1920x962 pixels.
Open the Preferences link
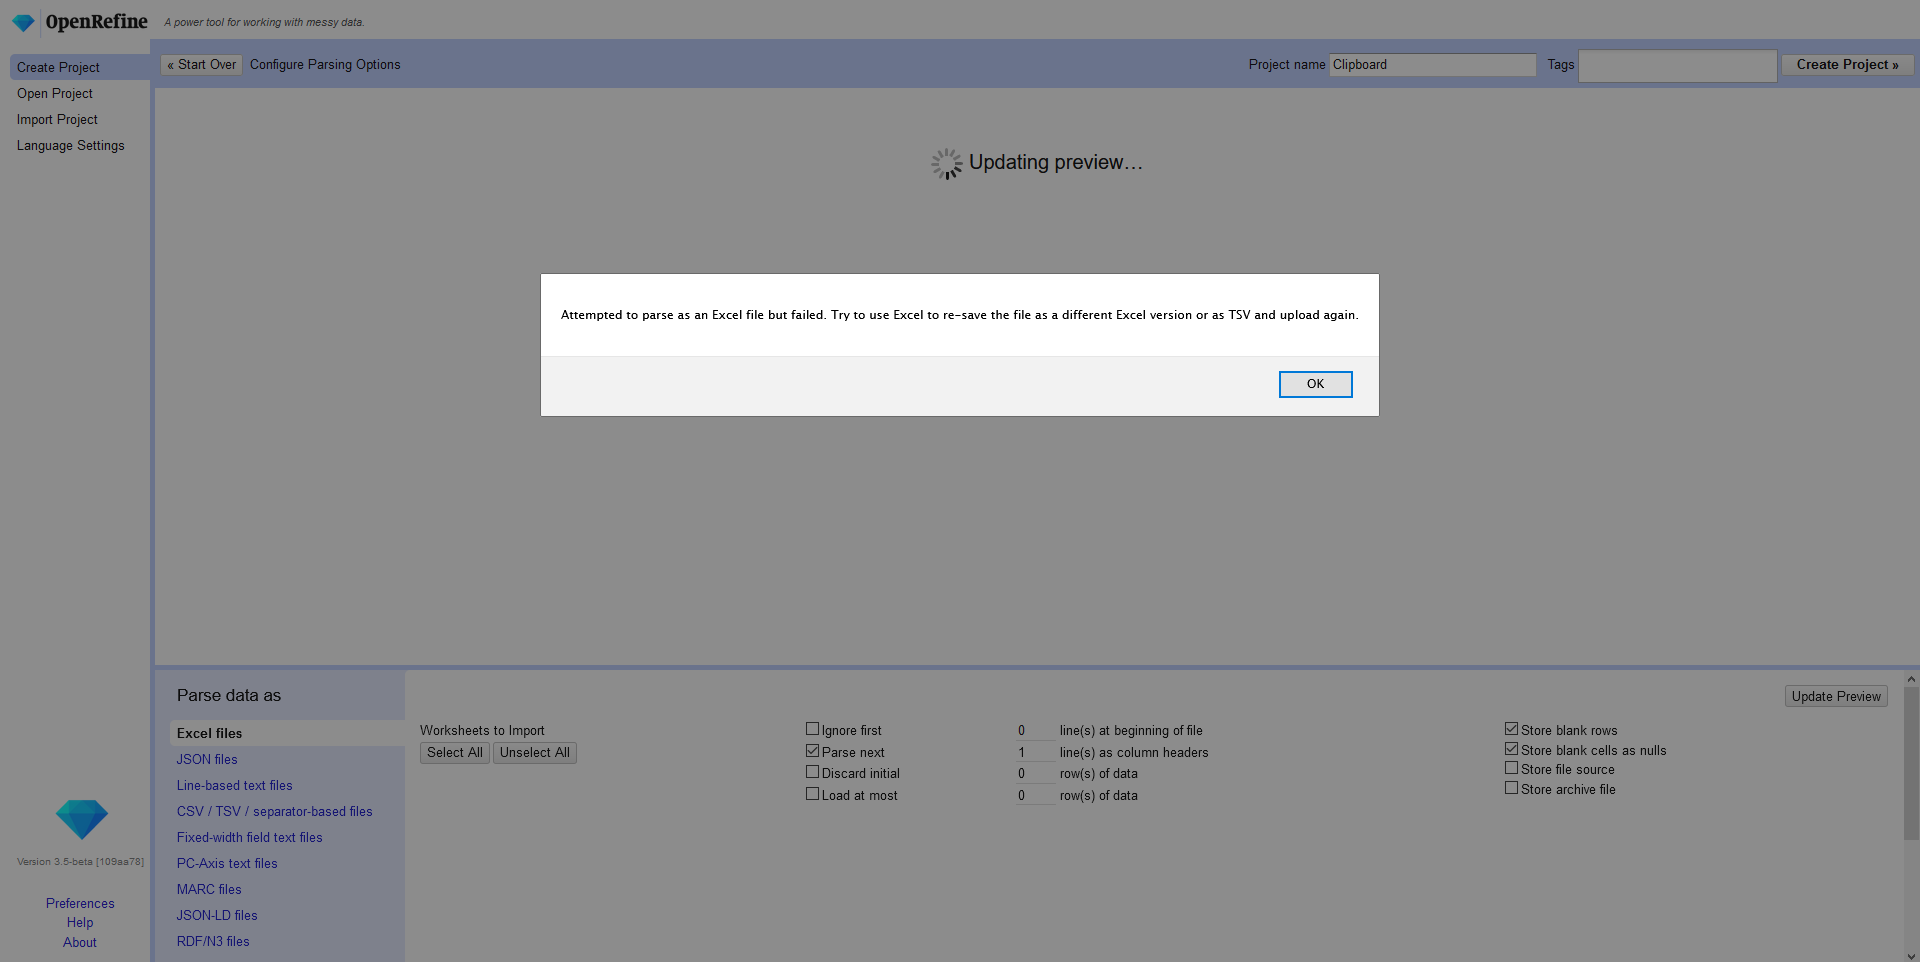80,903
